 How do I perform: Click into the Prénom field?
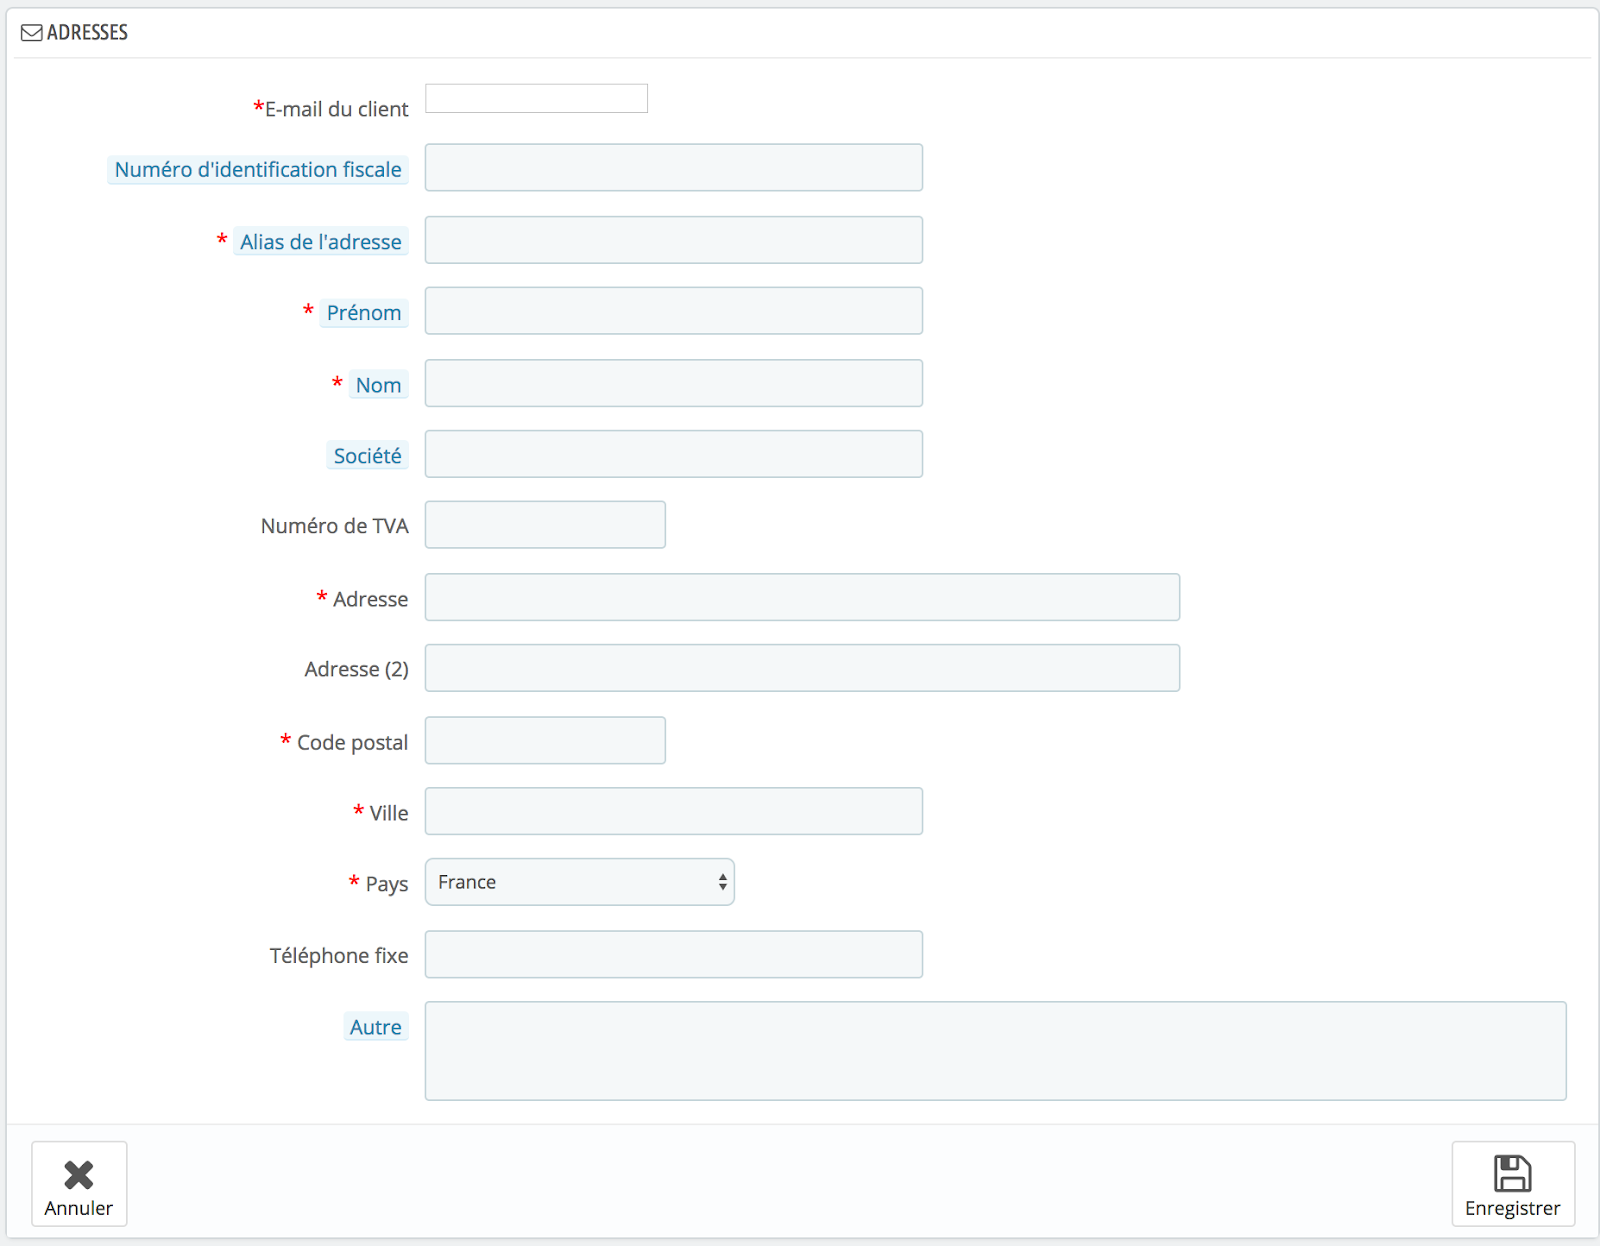click(x=673, y=311)
